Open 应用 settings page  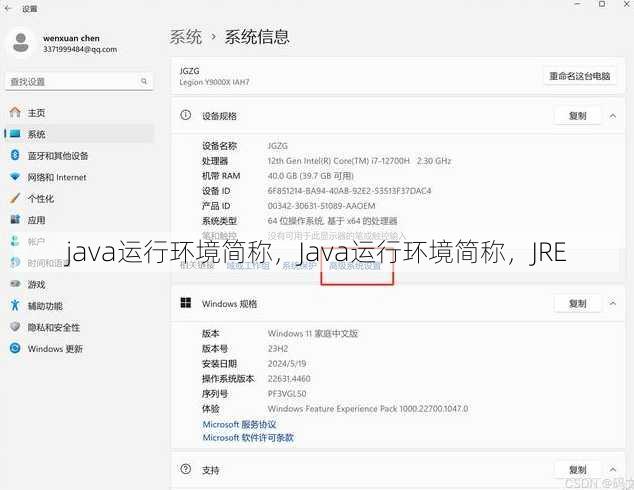click(36, 220)
